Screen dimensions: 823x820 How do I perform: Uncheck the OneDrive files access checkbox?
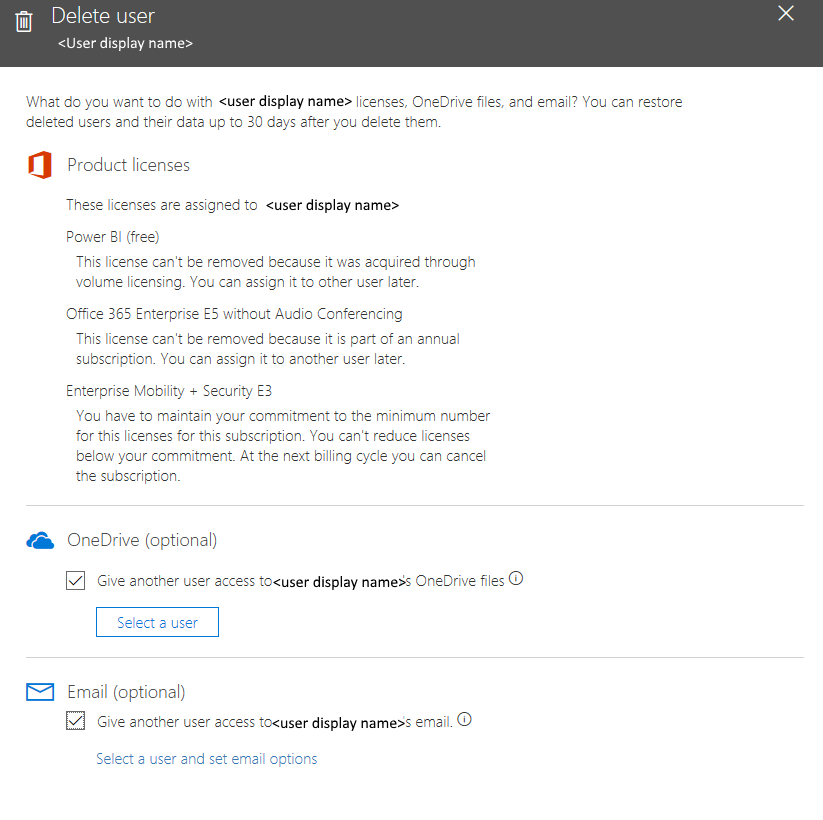click(75, 581)
